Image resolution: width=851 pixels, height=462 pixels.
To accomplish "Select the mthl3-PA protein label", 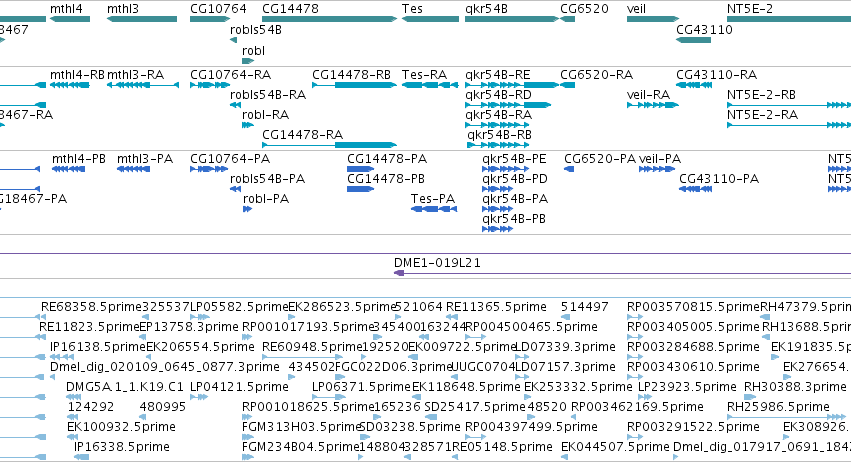I will click(145, 159).
